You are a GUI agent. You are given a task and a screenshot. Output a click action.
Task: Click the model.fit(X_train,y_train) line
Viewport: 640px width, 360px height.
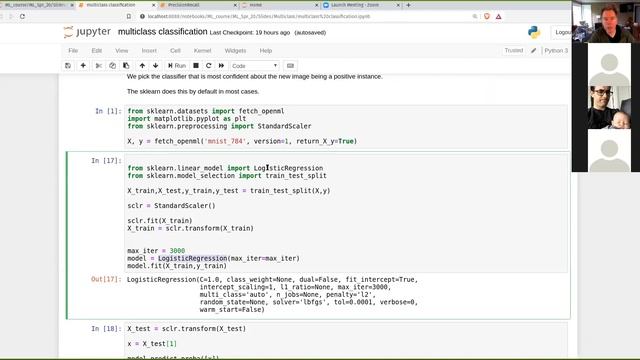point(177,266)
